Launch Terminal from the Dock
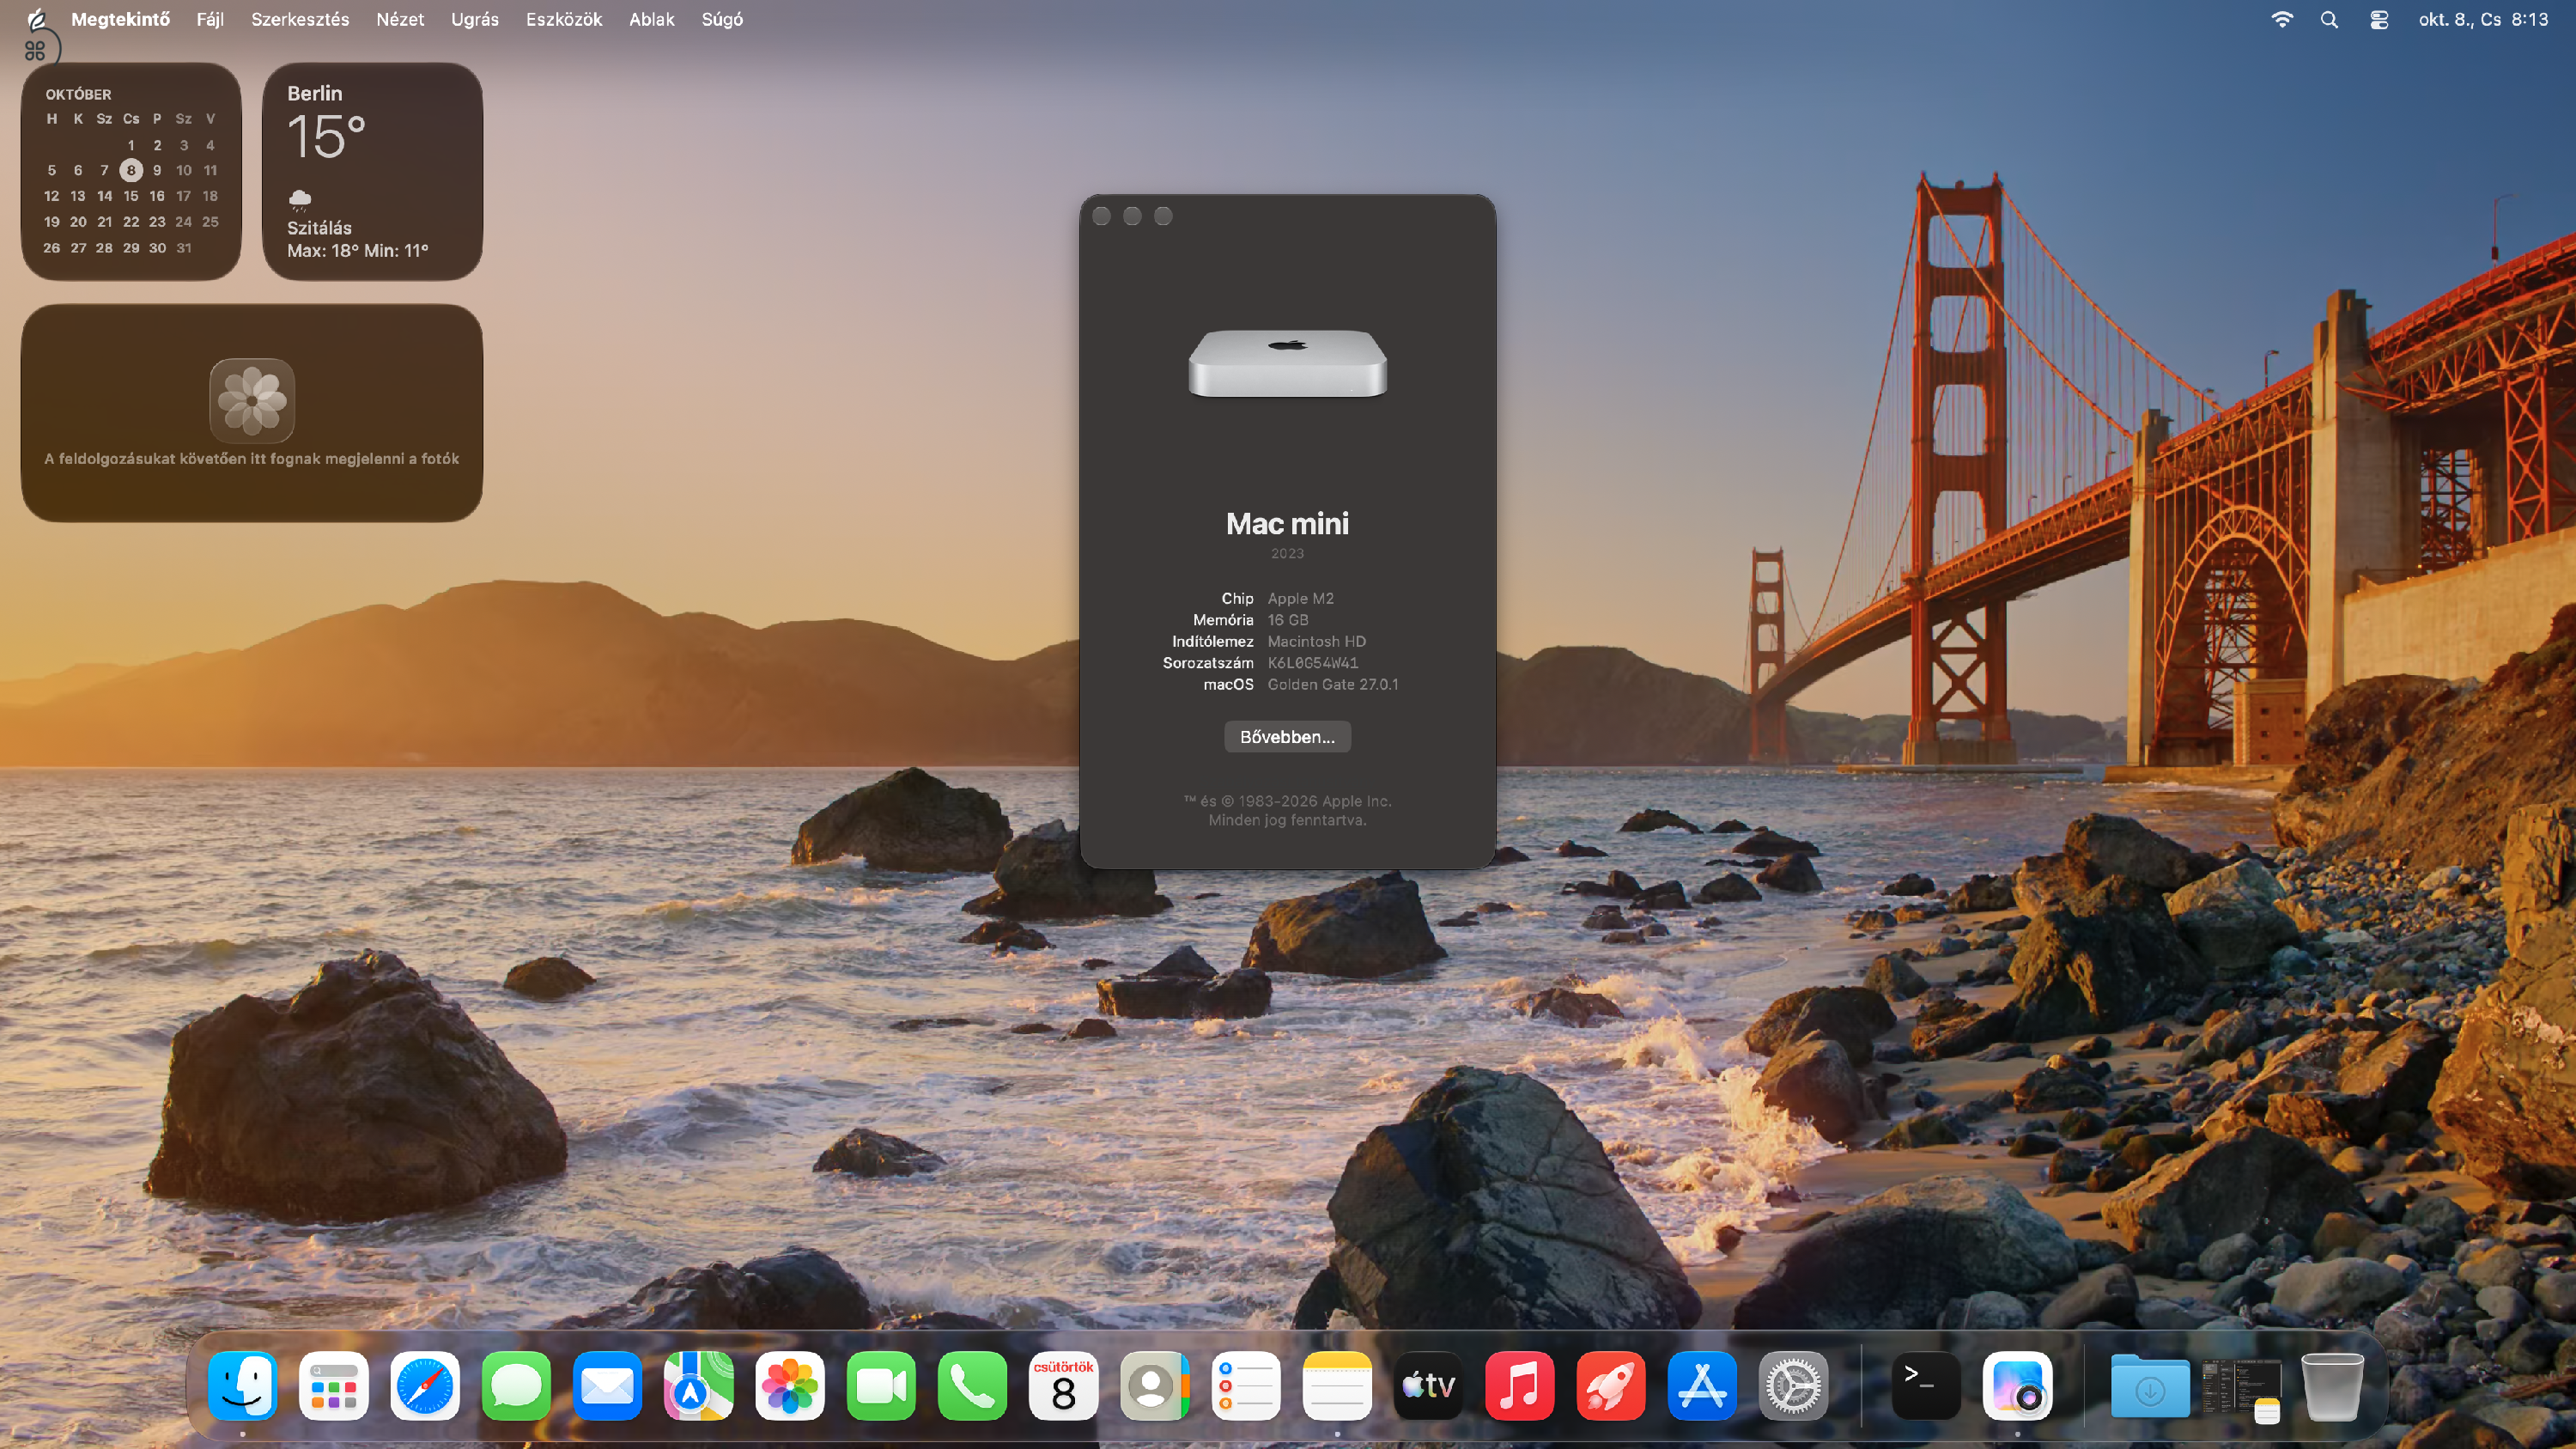The image size is (2576, 1449). pos(1926,1386)
